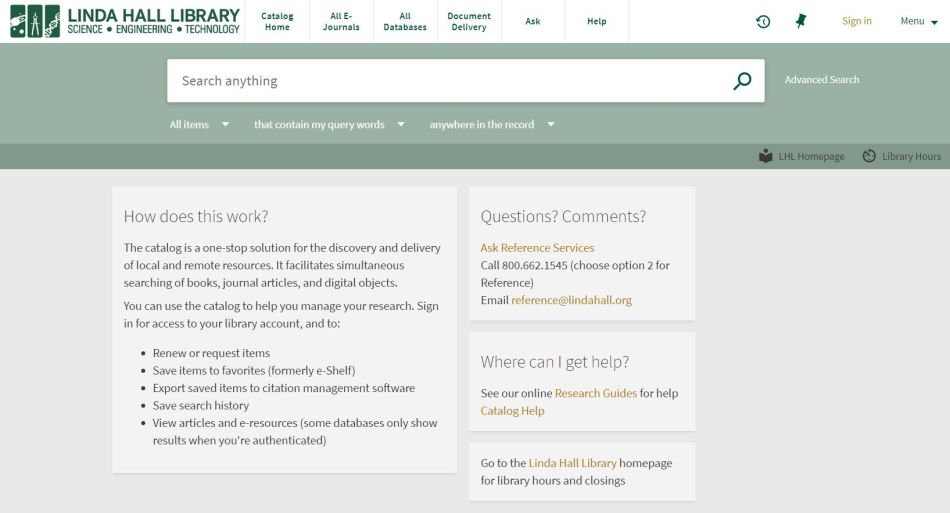This screenshot has width=950, height=513.
Task: Open the Research Guides link
Action: click(x=596, y=393)
